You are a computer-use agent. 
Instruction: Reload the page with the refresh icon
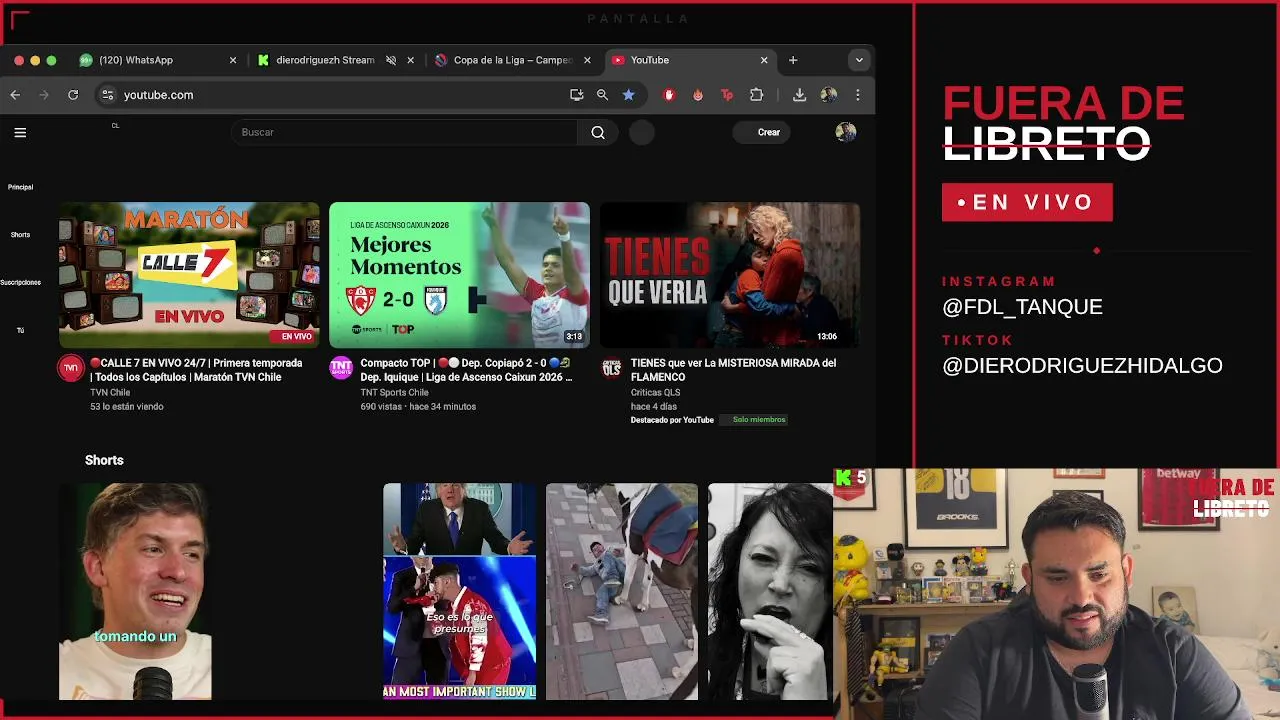[x=73, y=95]
